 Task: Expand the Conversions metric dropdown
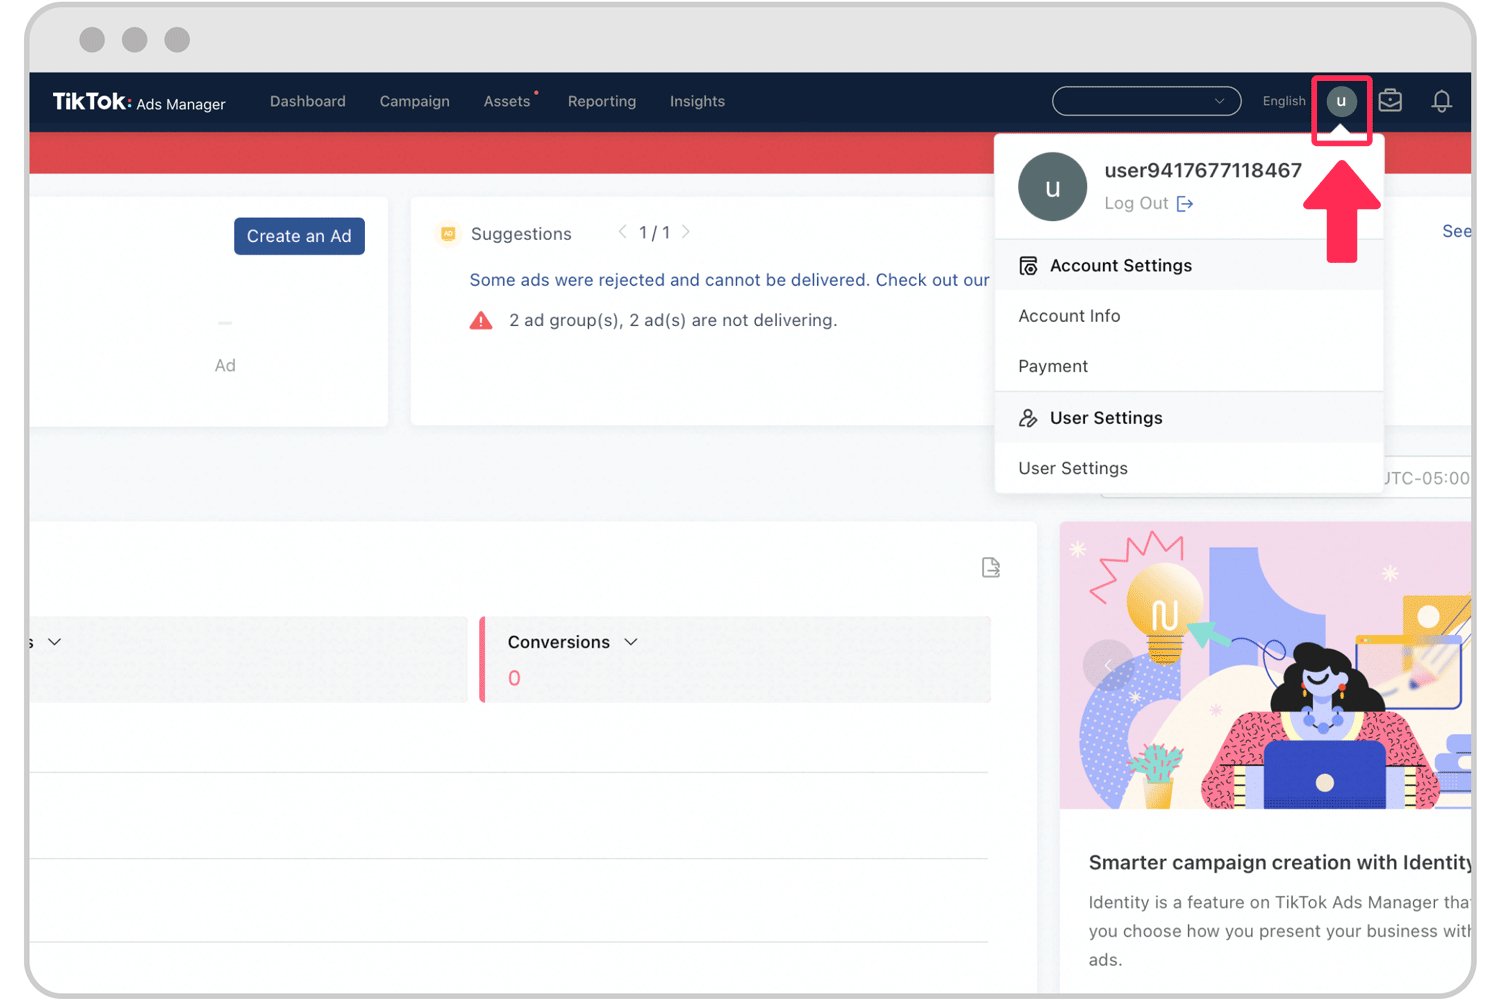[631, 642]
